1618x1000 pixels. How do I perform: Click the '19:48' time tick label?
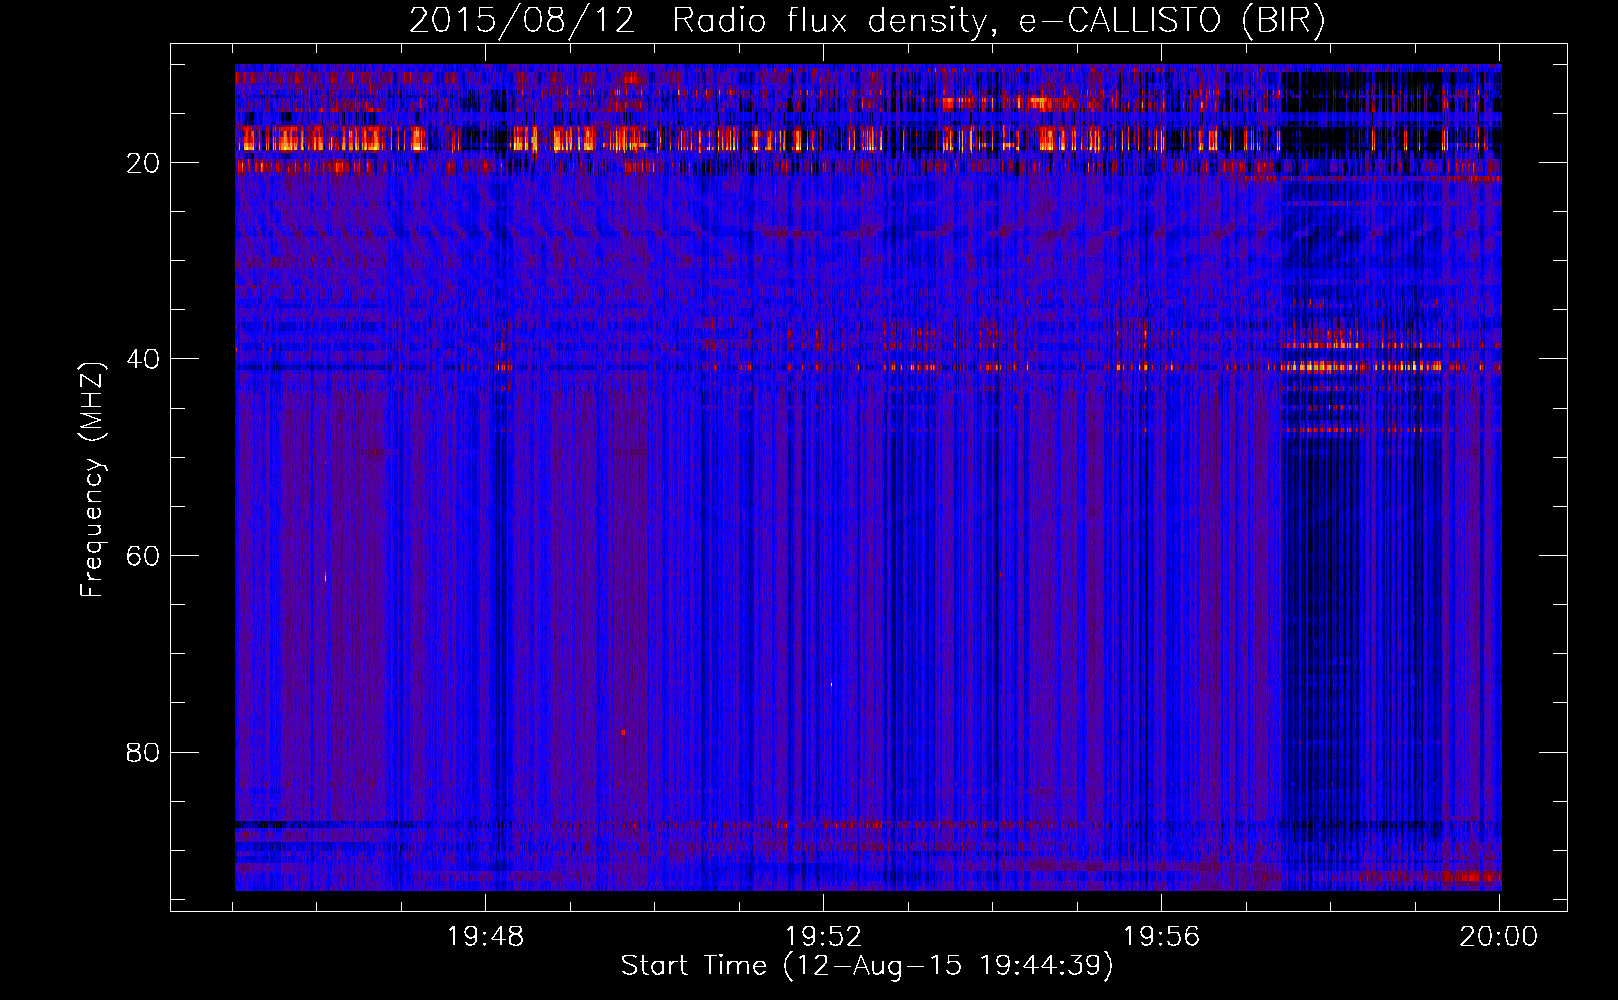pyautogui.click(x=485, y=937)
